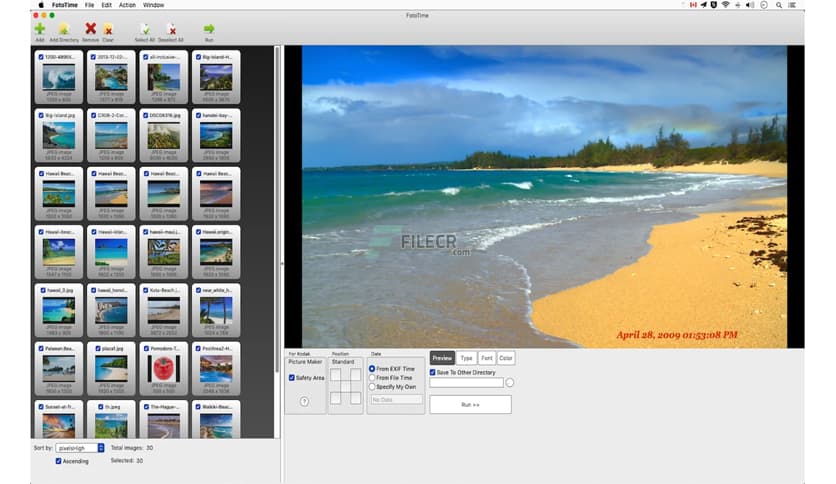Screen dimensions: 836x484
Task: Select the Kuta-Beach thumbnail
Action: point(164,310)
